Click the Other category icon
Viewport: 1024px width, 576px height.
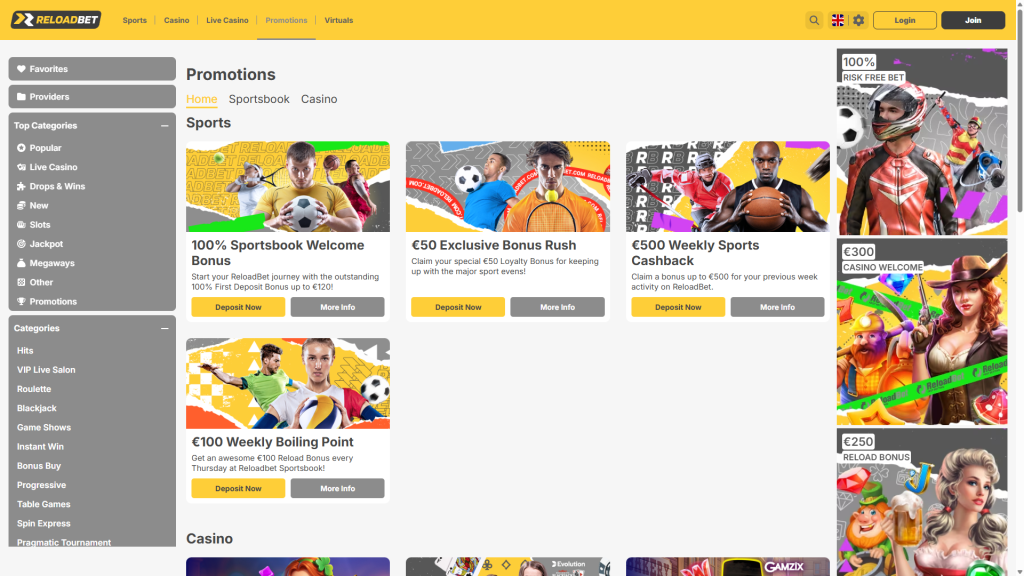coord(21,282)
